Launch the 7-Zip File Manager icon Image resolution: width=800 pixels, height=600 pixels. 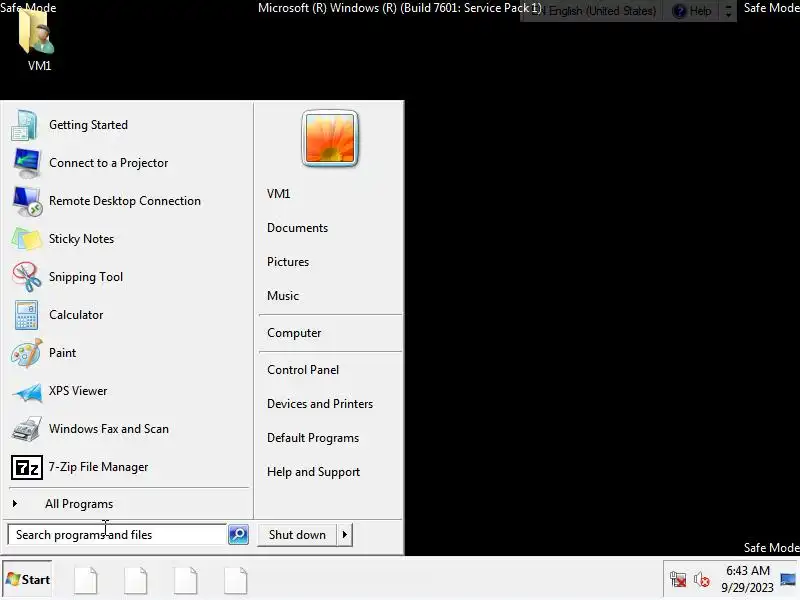(27, 467)
